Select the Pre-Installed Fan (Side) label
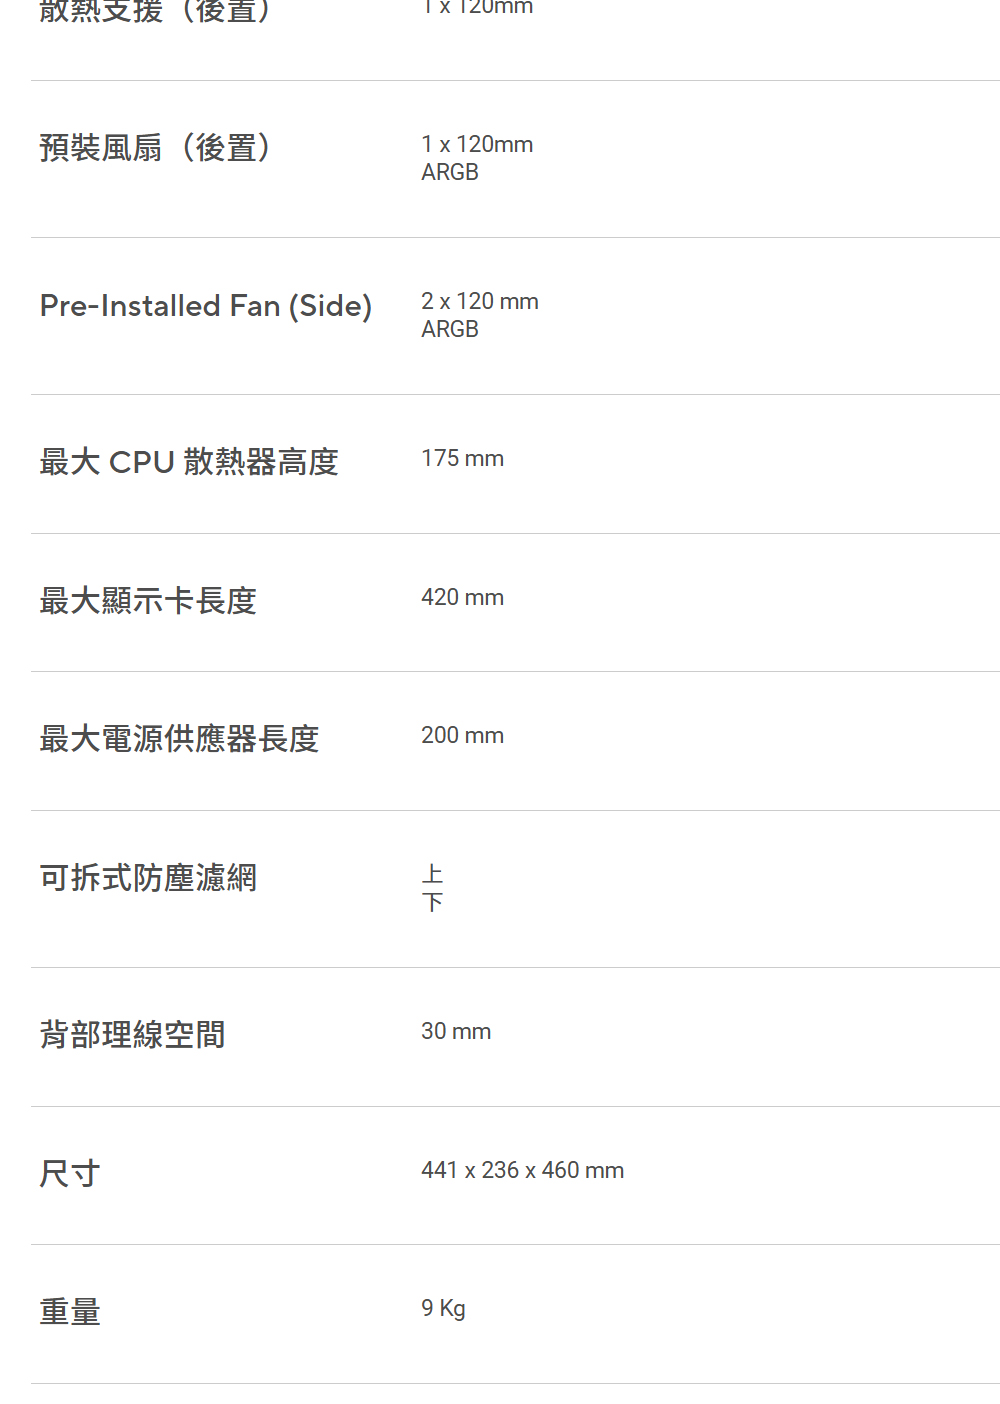 click(206, 306)
